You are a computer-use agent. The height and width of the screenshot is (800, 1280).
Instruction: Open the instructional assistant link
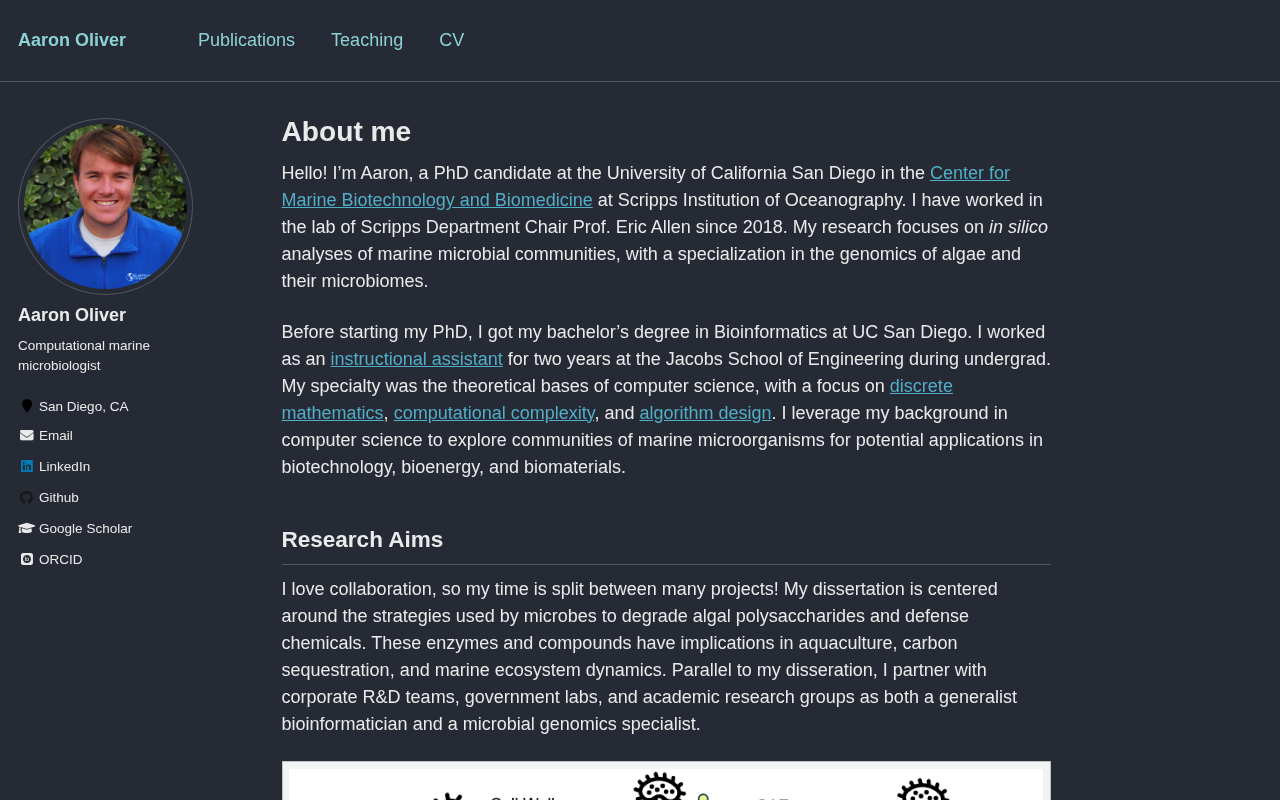point(416,359)
